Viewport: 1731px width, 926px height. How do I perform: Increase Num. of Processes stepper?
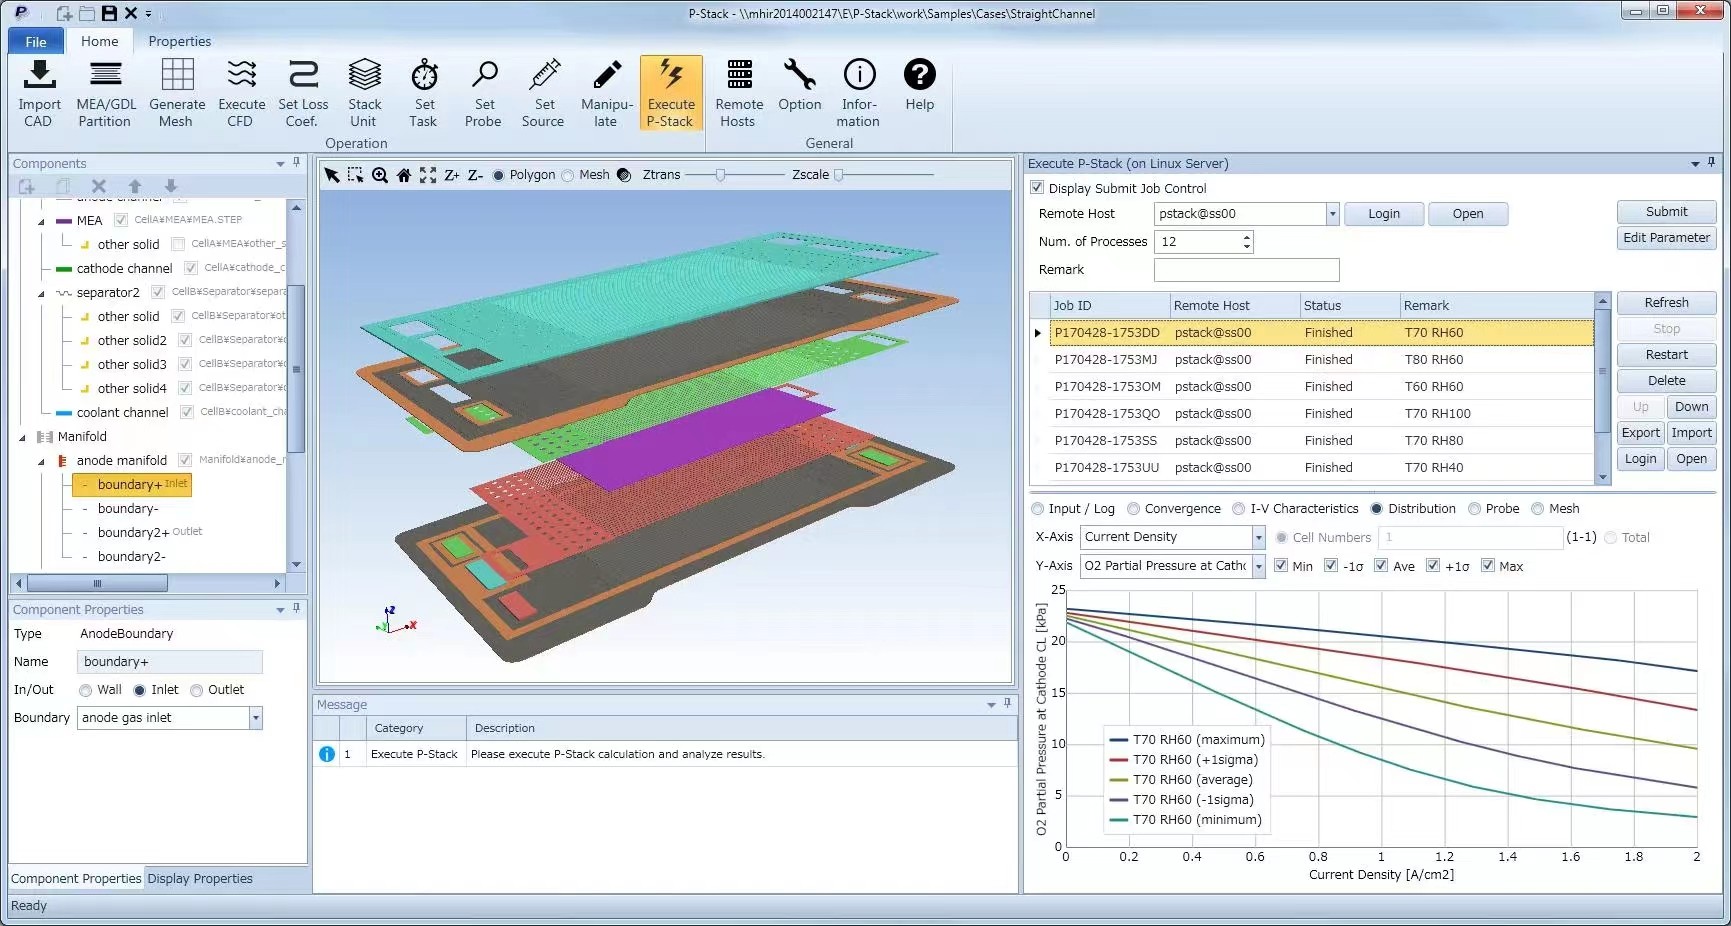pos(1246,237)
